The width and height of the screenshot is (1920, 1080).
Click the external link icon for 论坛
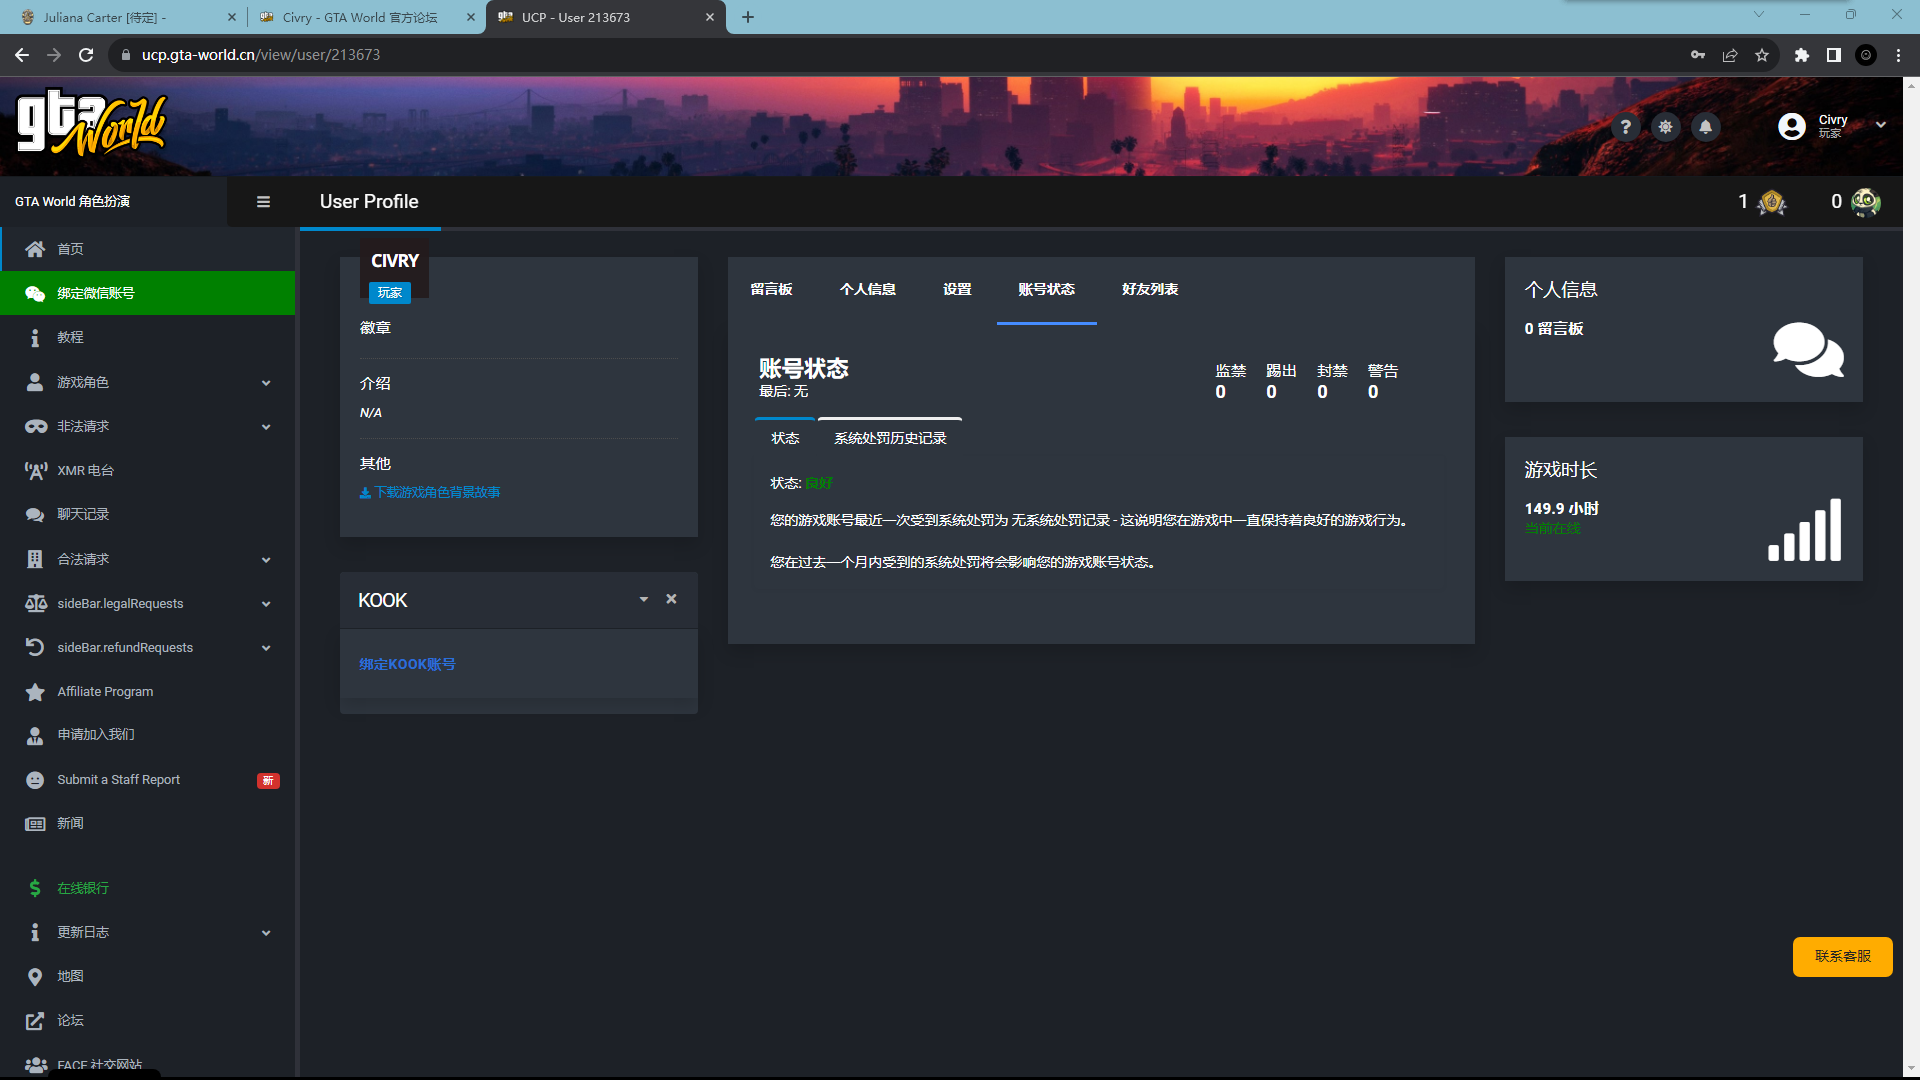35,1021
